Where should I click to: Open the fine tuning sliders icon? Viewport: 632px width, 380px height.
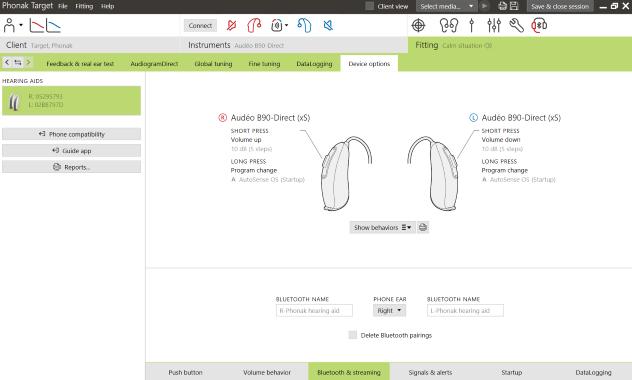(494, 25)
